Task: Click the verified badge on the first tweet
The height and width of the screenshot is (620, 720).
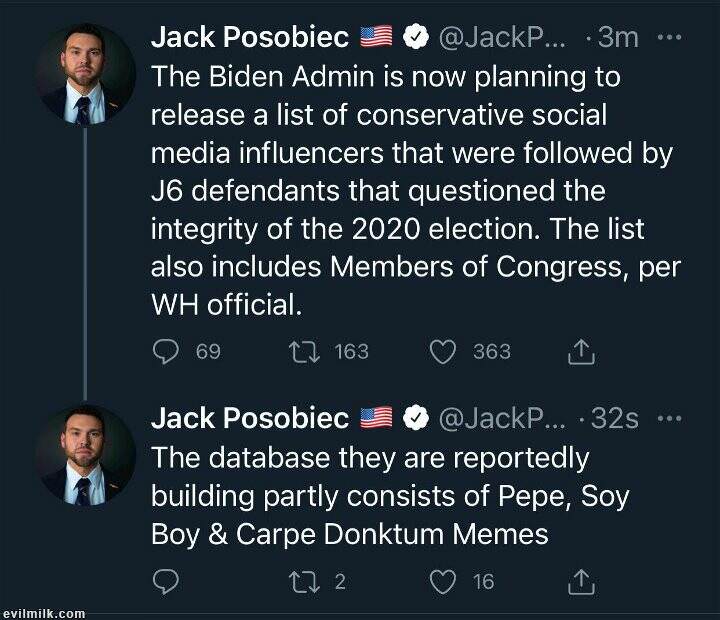Action: tap(415, 37)
